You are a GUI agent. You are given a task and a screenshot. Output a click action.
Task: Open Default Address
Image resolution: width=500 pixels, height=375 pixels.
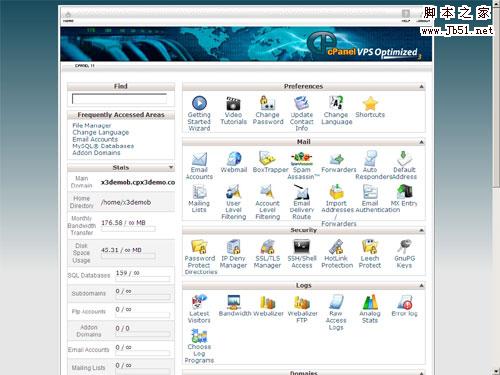click(404, 159)
